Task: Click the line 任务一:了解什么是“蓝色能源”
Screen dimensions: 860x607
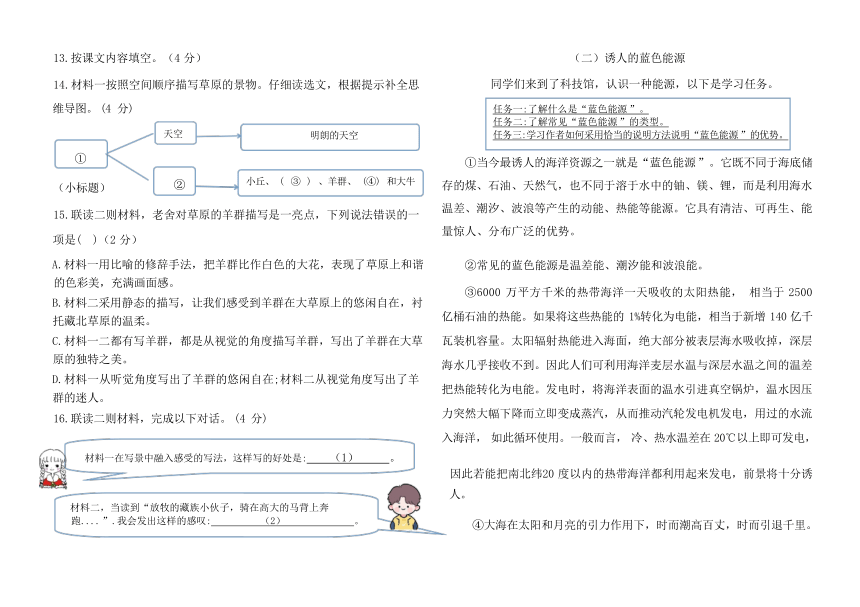Action: 569,109
